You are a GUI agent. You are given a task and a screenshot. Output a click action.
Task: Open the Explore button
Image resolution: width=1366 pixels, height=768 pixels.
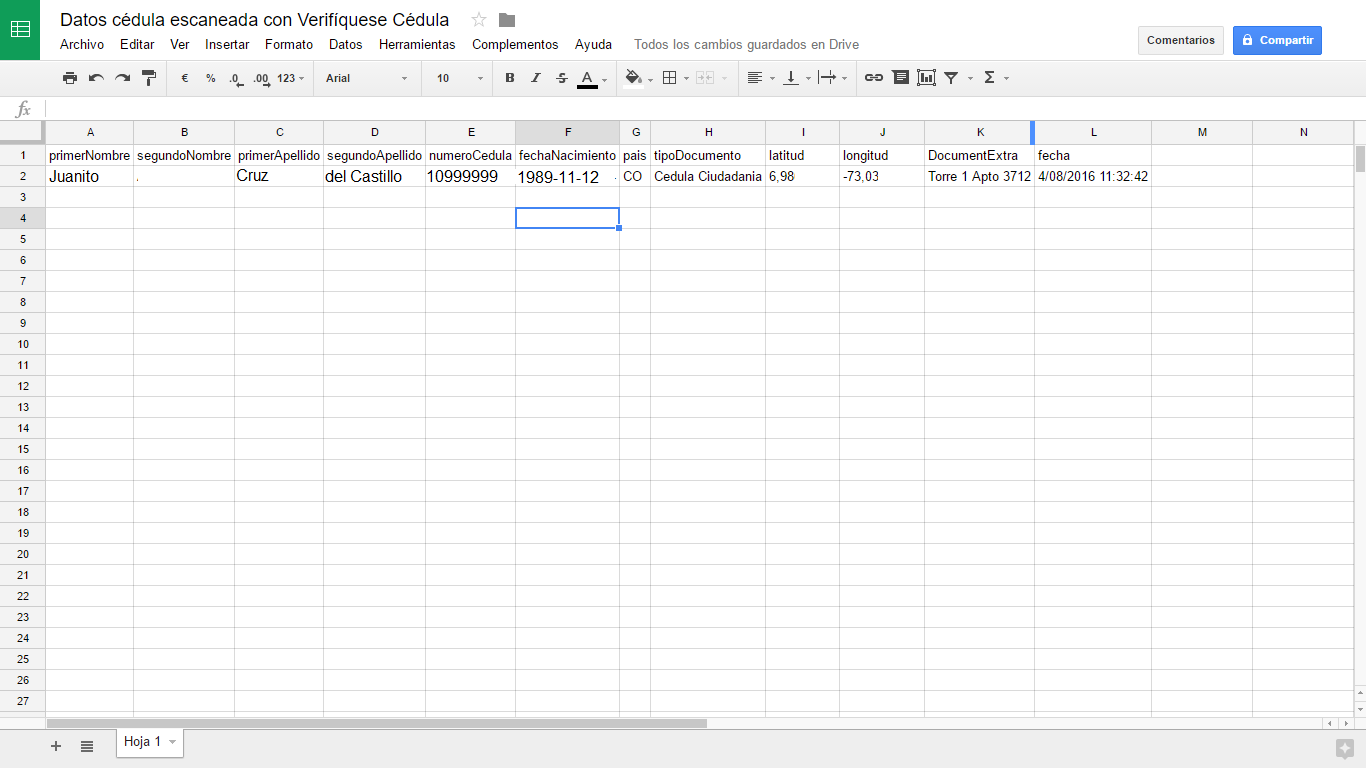point(1345,748)
